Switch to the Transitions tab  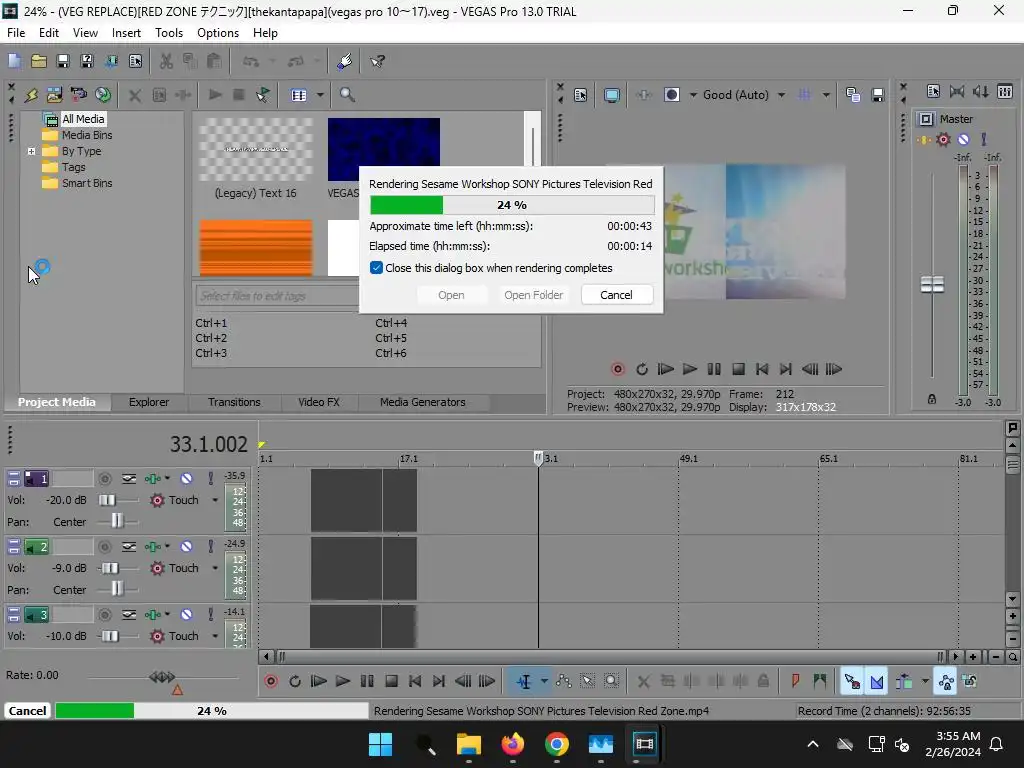(x=234, y=402)
